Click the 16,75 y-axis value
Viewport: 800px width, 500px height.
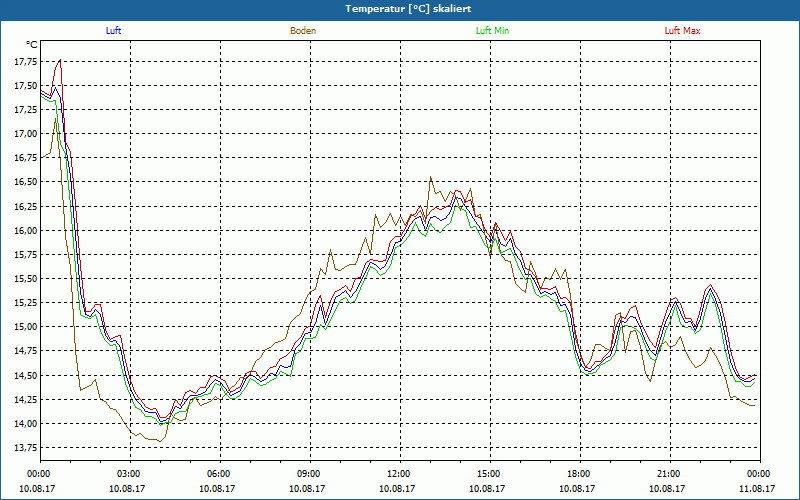[26, 158]
